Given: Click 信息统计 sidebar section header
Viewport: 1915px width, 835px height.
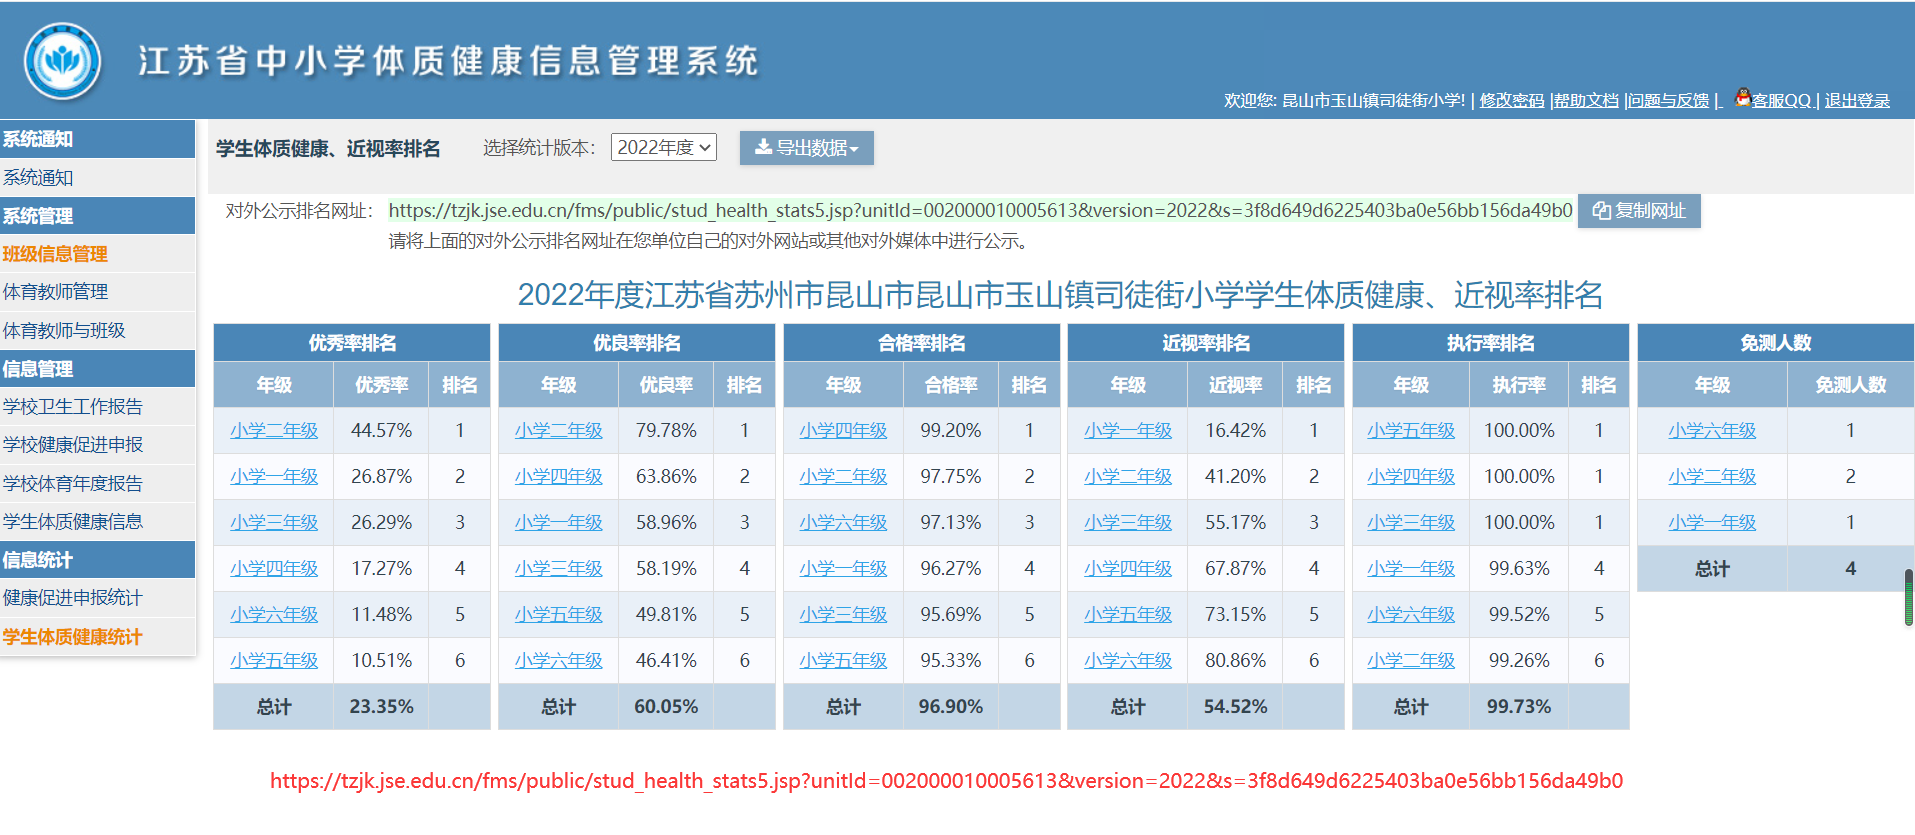Looking at the screenshot, I should click(x=98, y=560).
